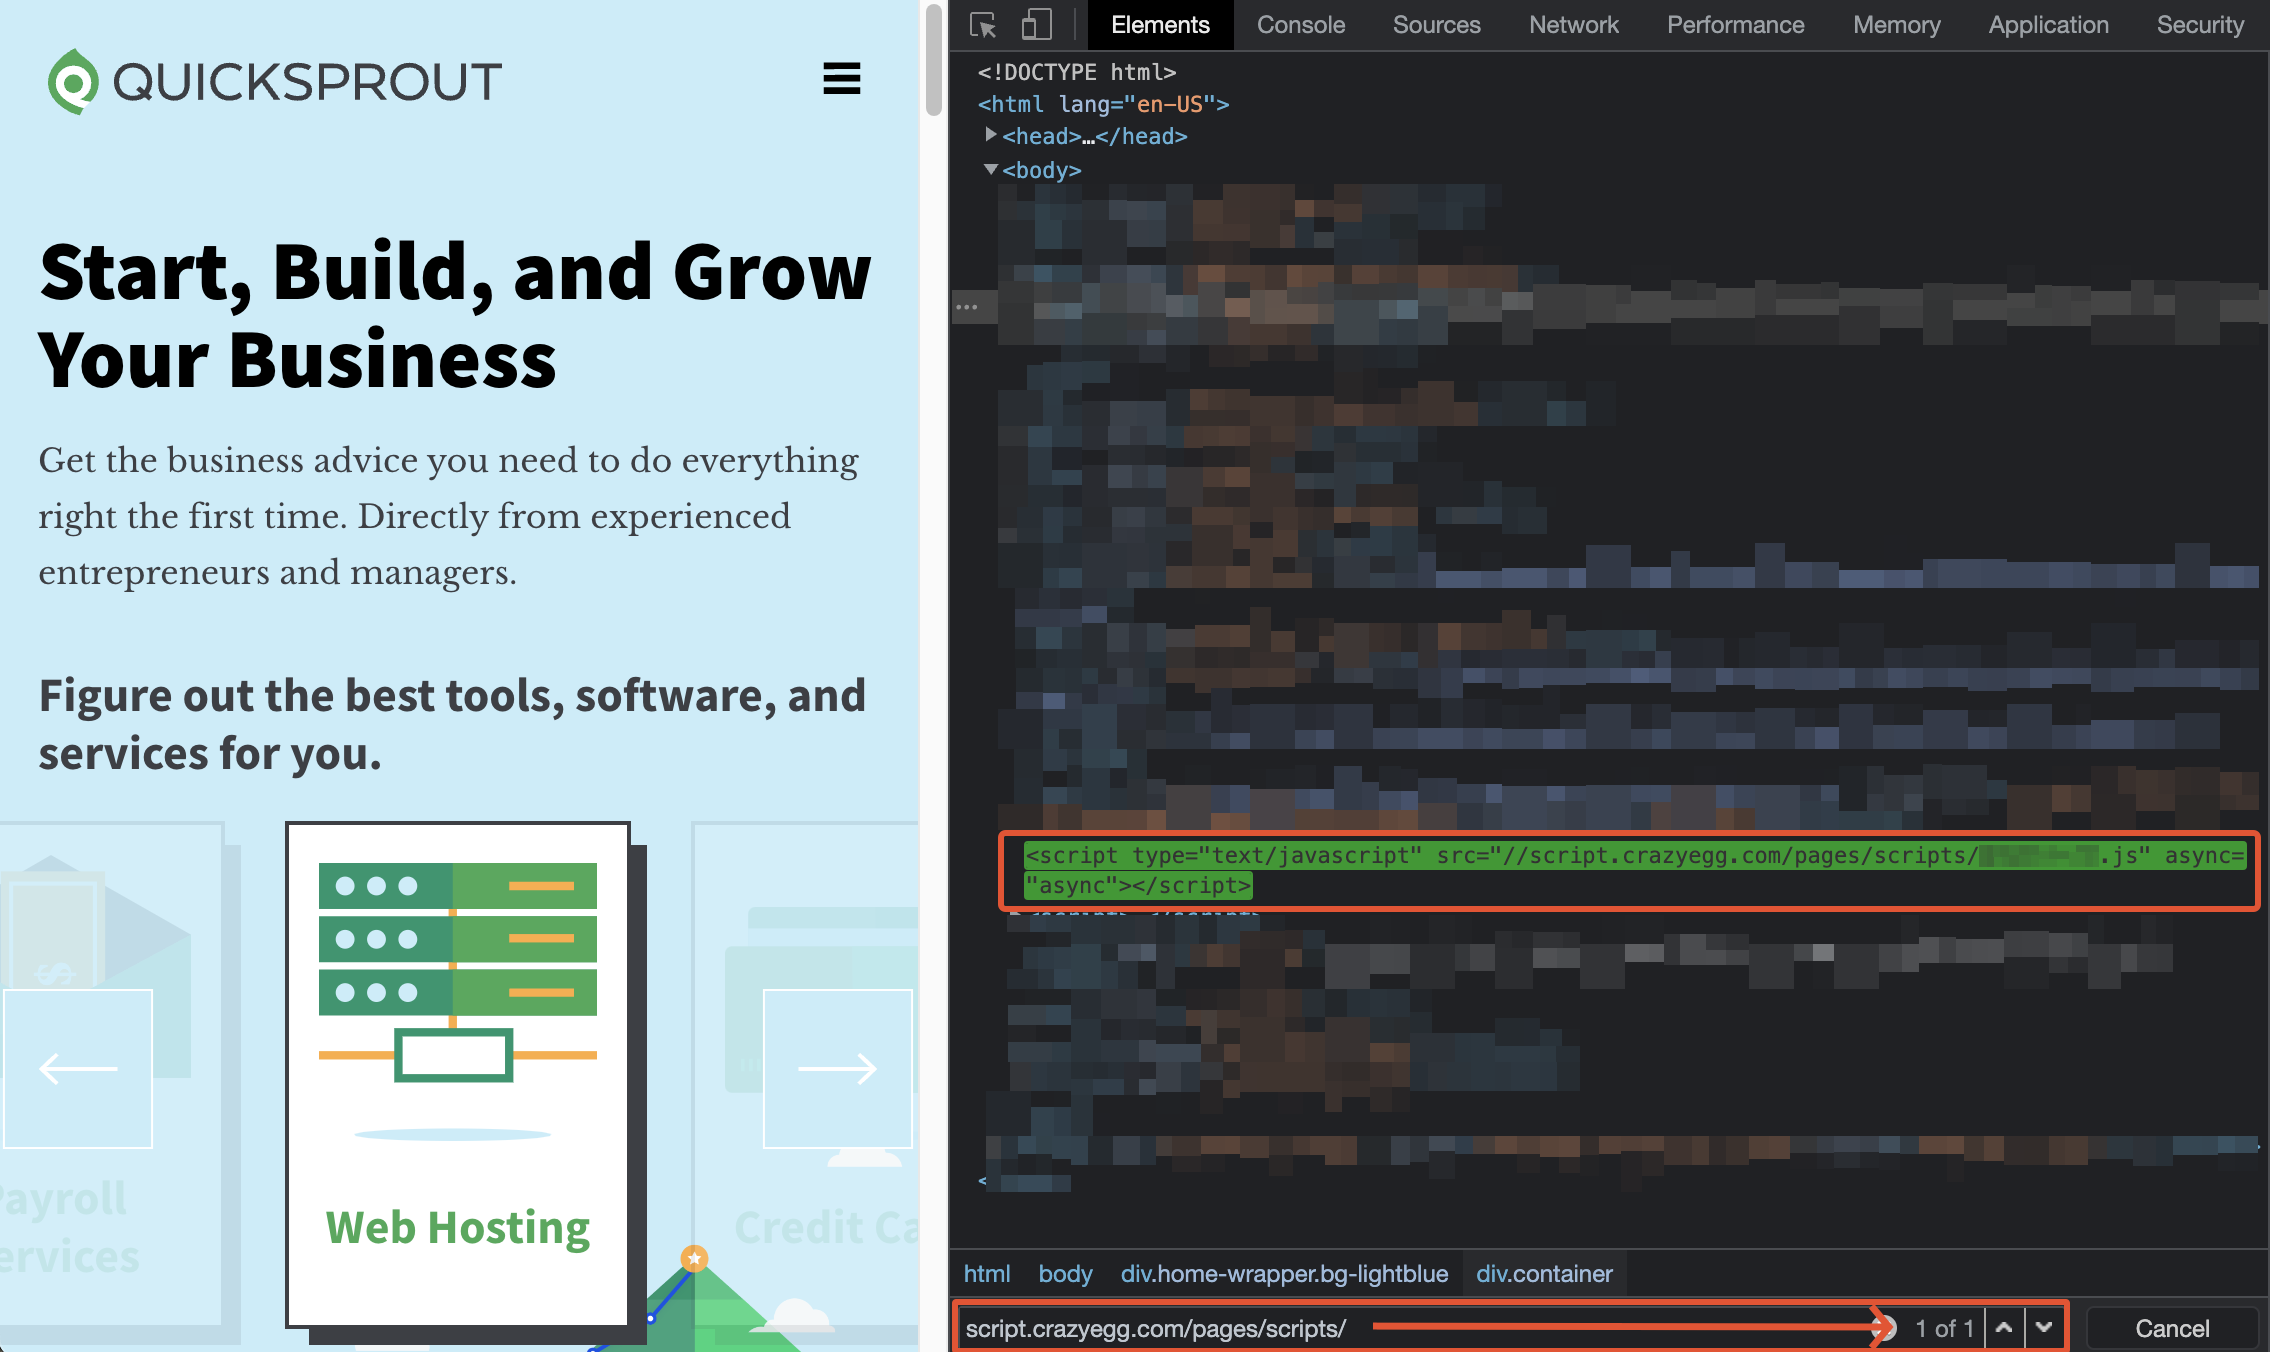This screenshot has height=1352, width=2270.
Task: Select the Memory tab
Action: click(x=1896, y=25)
